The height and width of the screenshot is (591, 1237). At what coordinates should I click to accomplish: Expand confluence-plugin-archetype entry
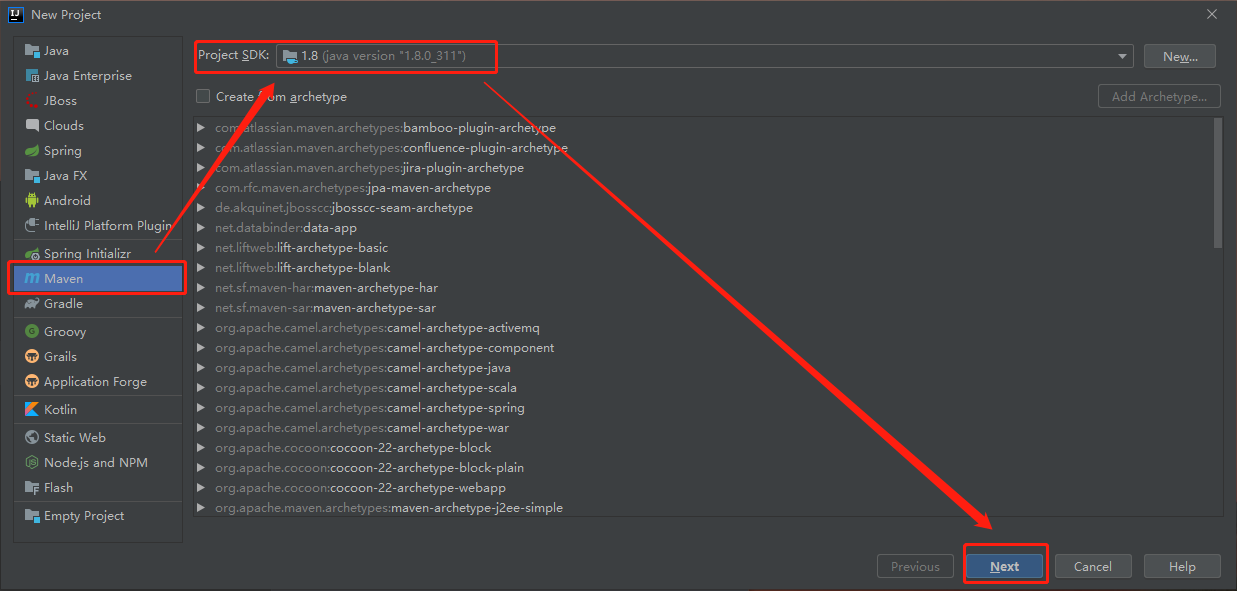(x=201, y=148)
